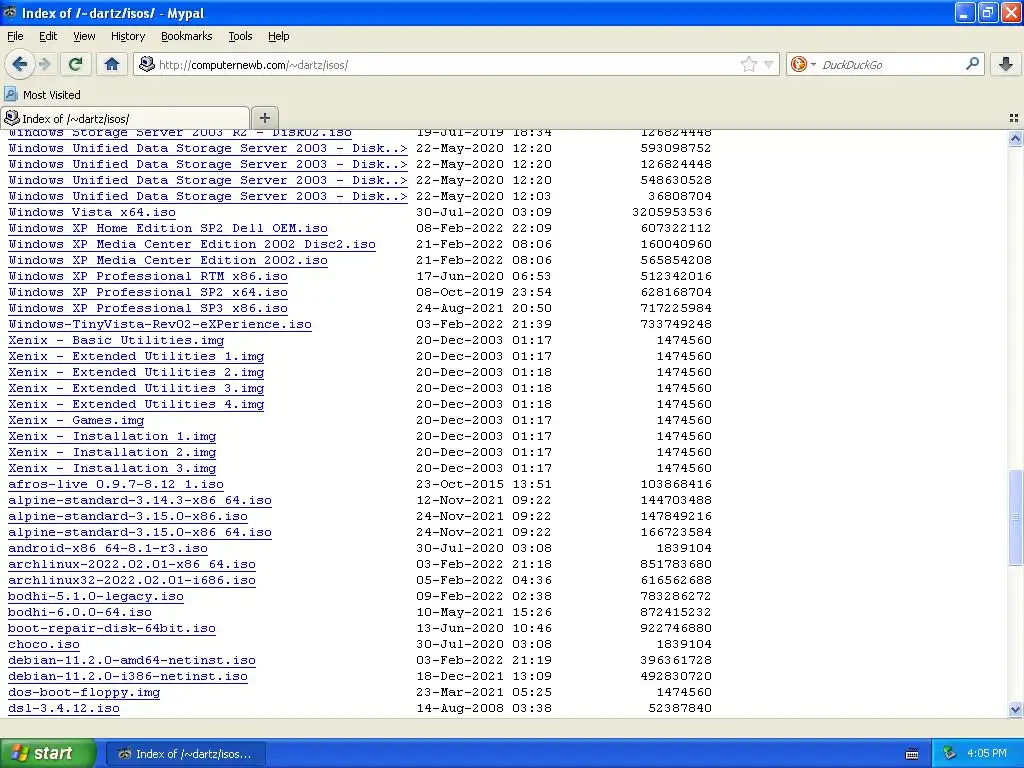
Task: Open the DuckDuckGo search engine selector
Action: tap(803, 64)
